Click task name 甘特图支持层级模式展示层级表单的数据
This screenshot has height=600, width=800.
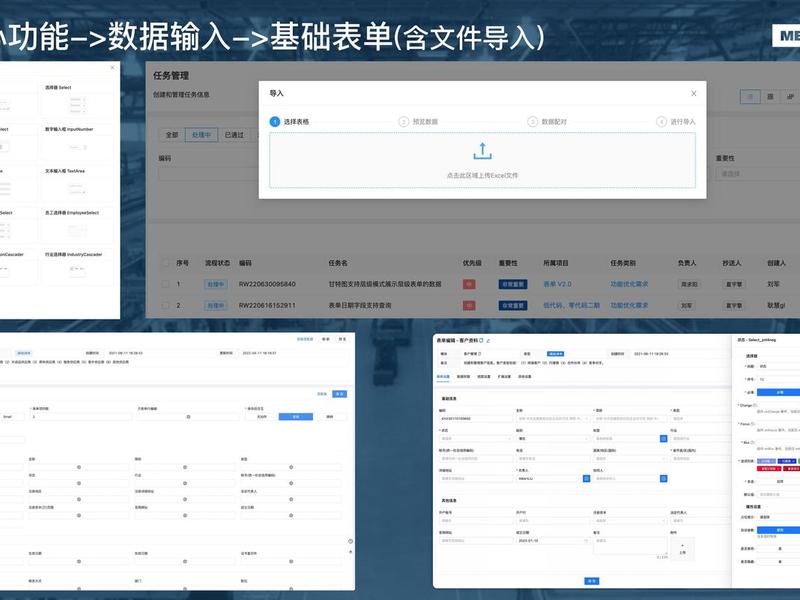(385, 284)
